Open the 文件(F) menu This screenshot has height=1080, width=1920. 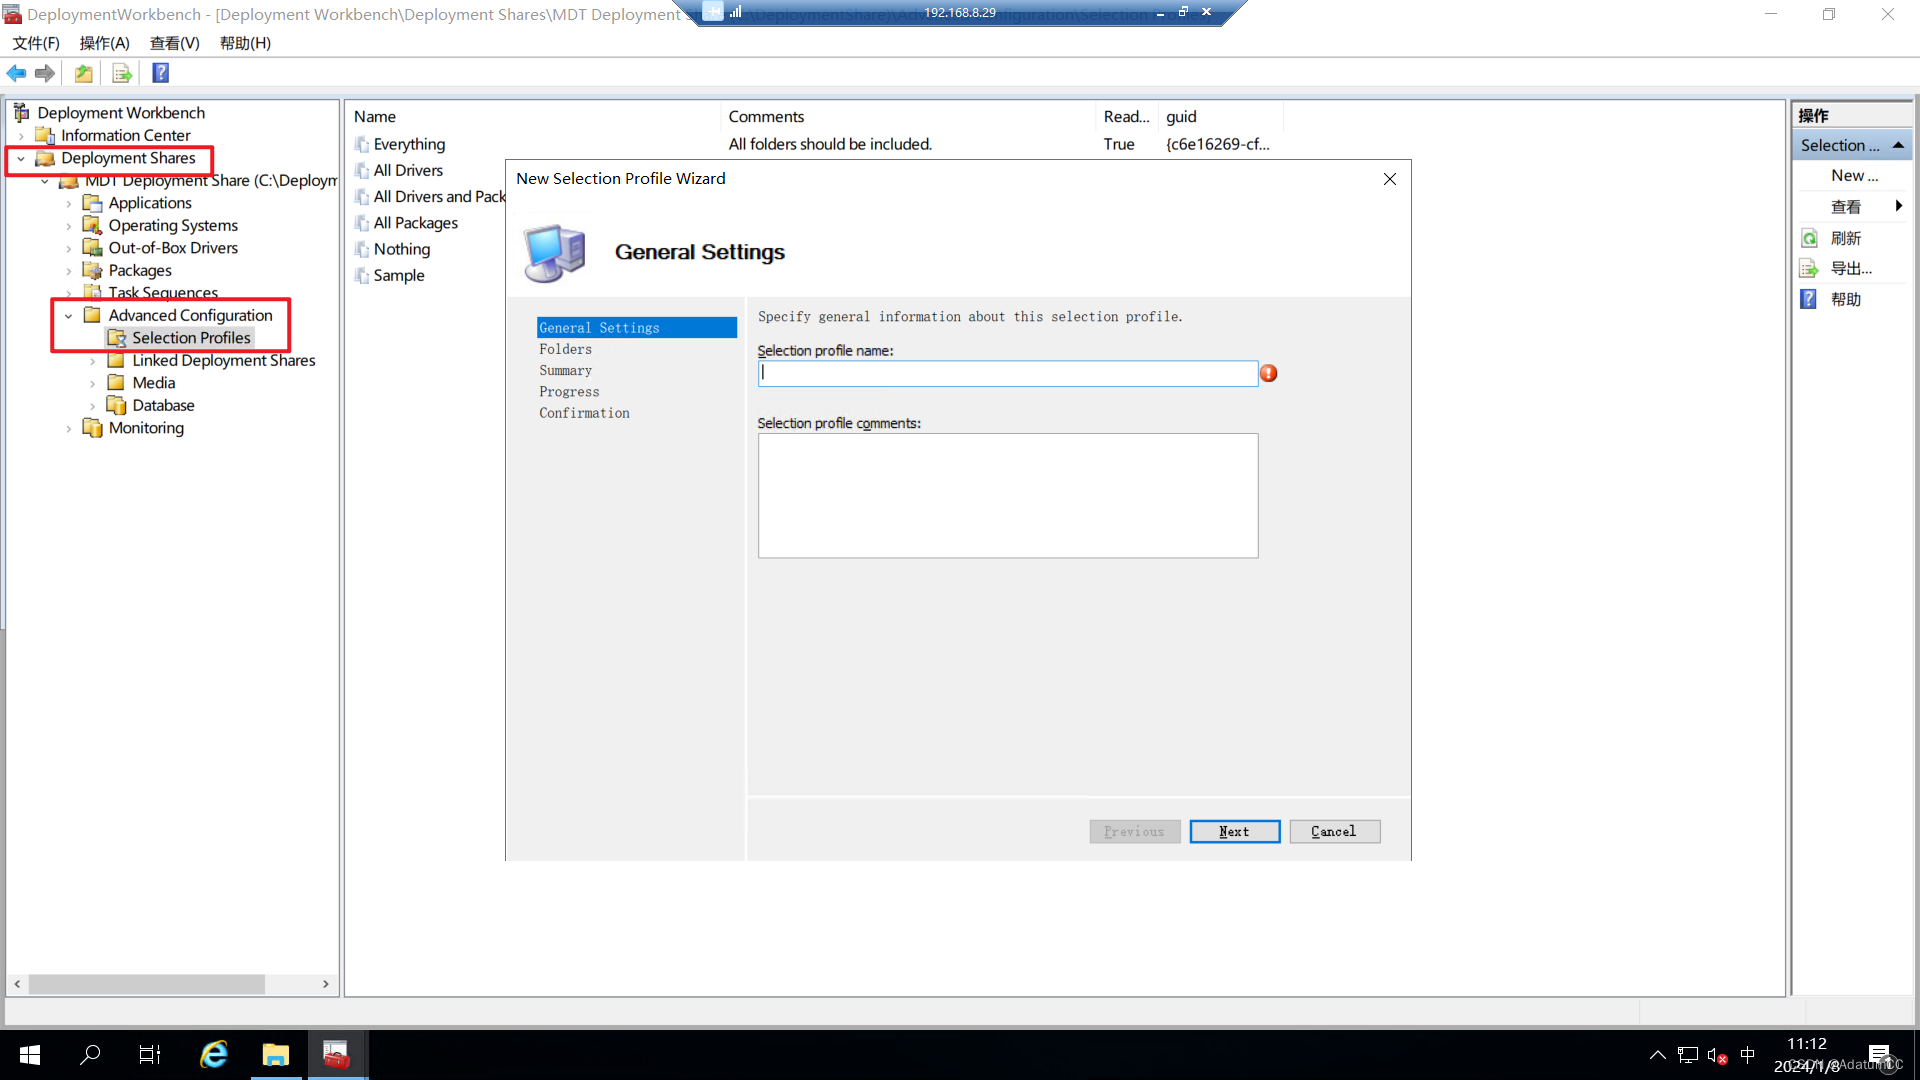coord(36,43)
